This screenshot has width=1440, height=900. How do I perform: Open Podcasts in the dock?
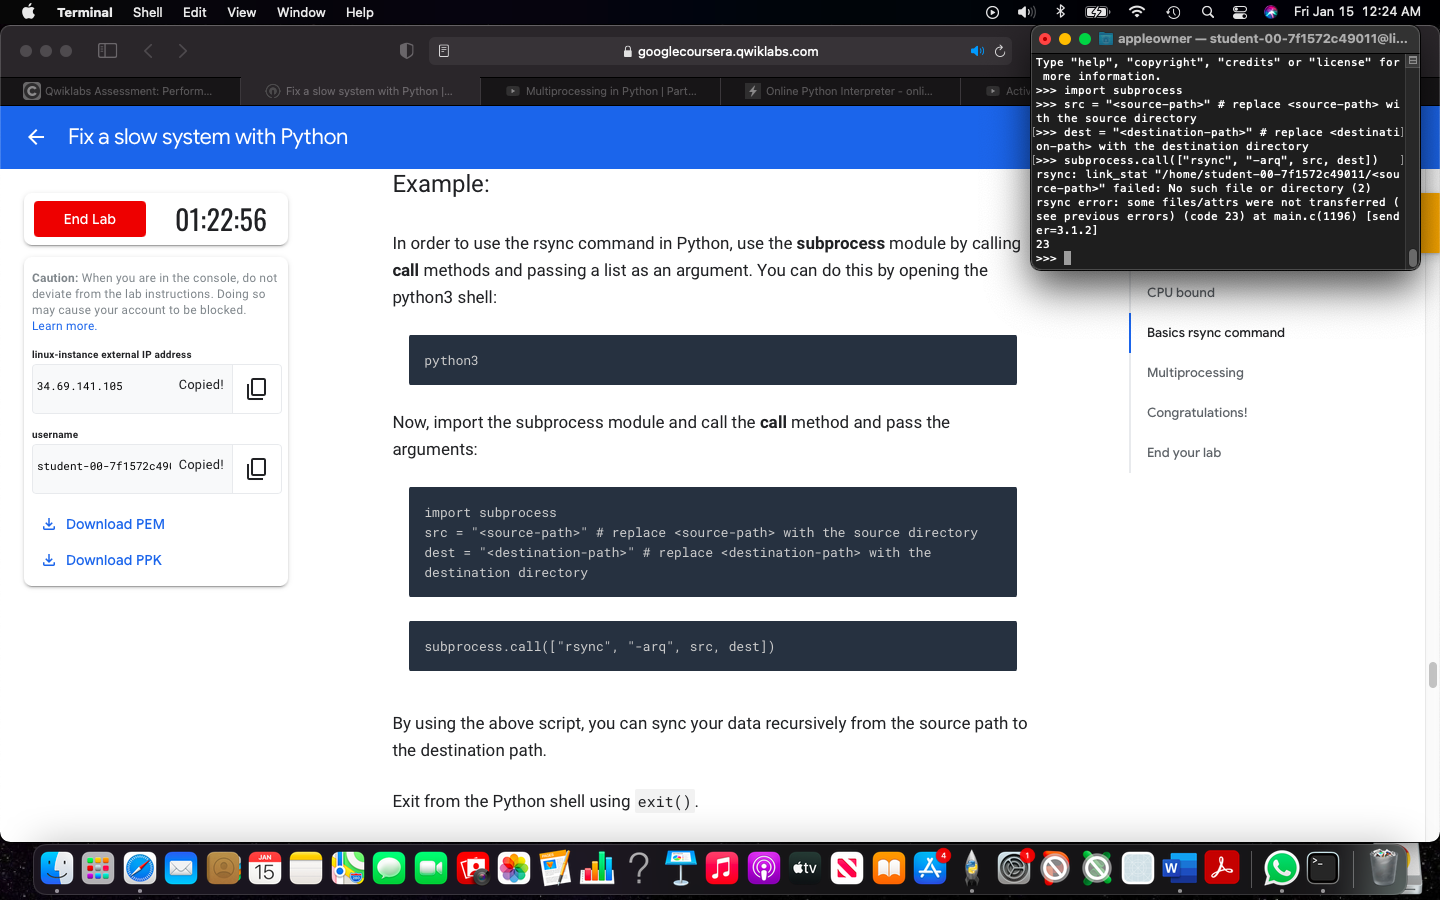tap(764, 868)
